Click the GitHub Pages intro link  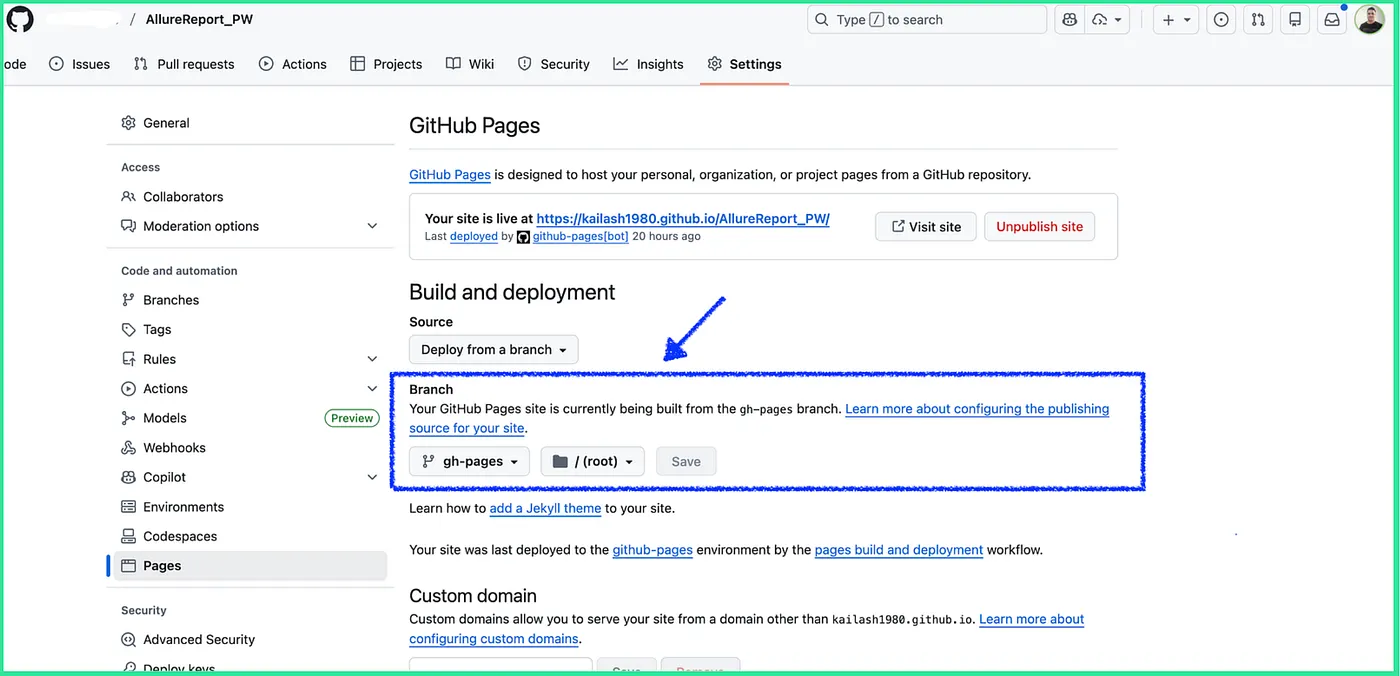pos(450,174)
